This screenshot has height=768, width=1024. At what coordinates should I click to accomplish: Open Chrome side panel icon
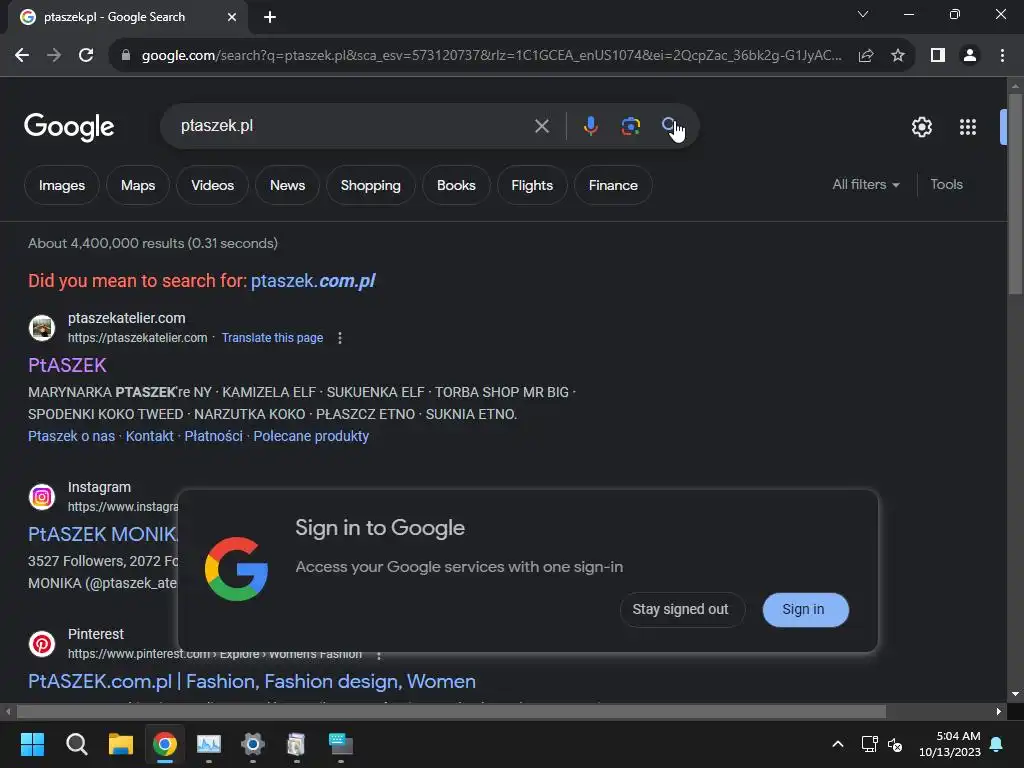point(938,56)
